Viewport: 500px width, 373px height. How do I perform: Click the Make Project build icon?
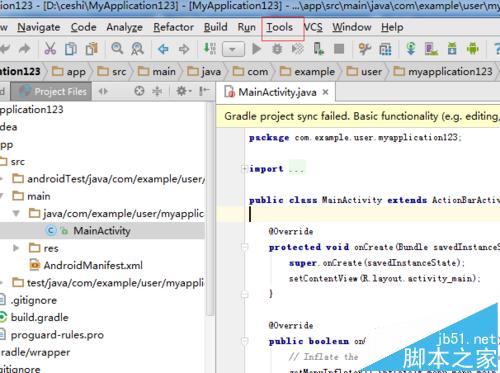coord(210,49)
